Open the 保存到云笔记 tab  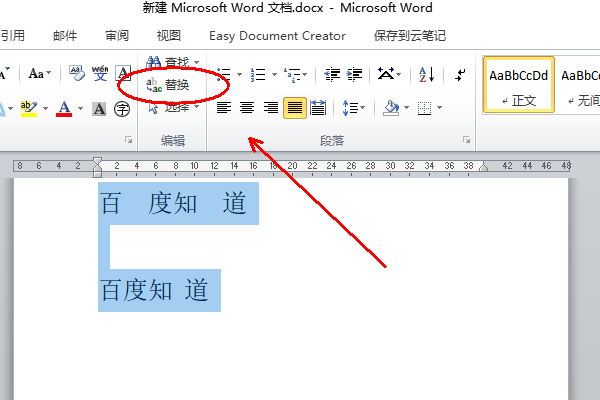(x=410, y=36)
